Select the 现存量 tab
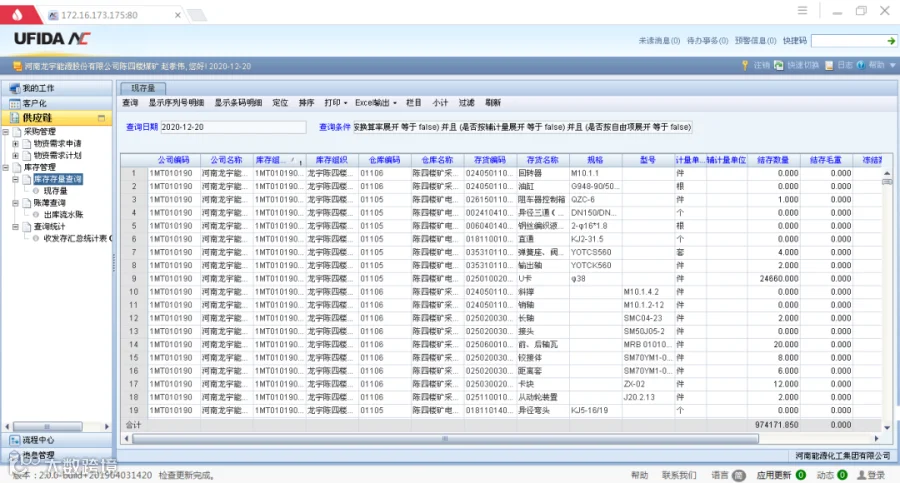The image size is (900, 483). [x=143, y=88]
